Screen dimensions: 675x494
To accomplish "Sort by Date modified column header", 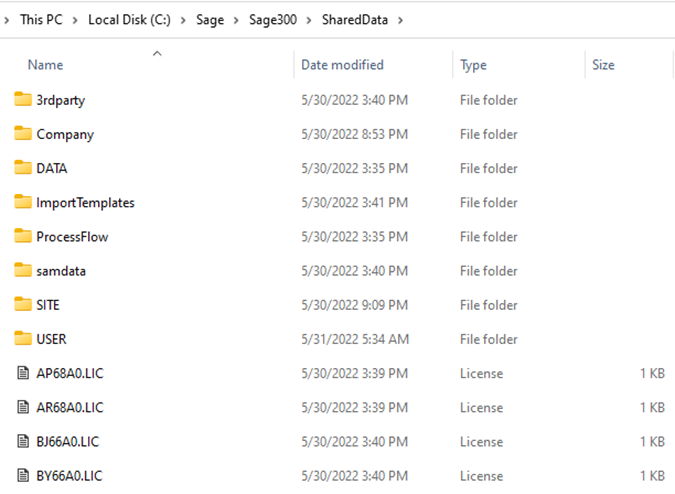I will click(x=342, y=65).
